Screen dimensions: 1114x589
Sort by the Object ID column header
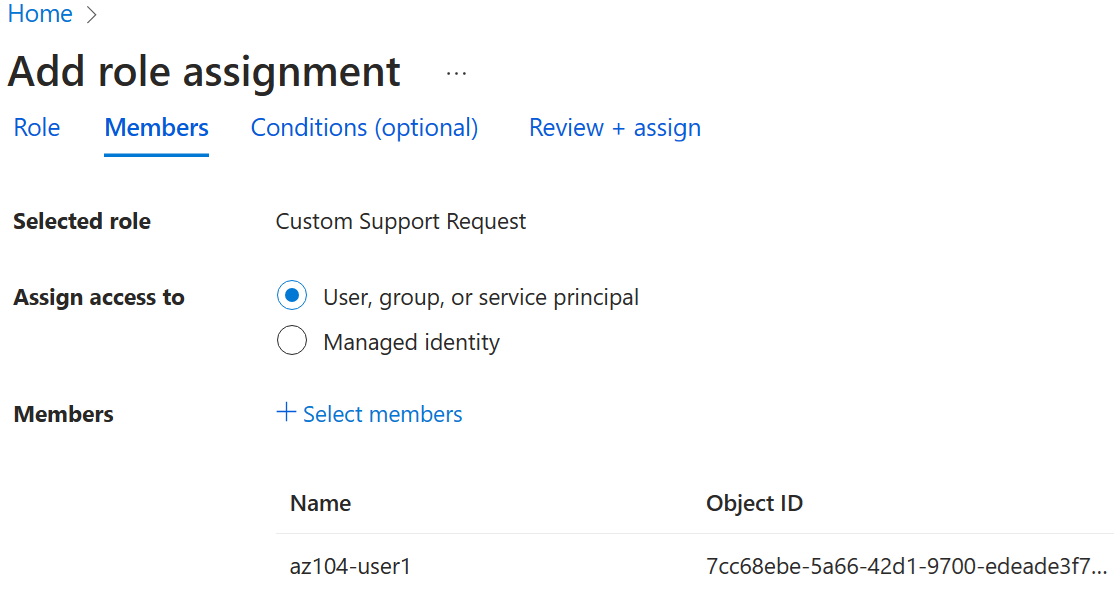pyautogui.click(x=754, y=503)
